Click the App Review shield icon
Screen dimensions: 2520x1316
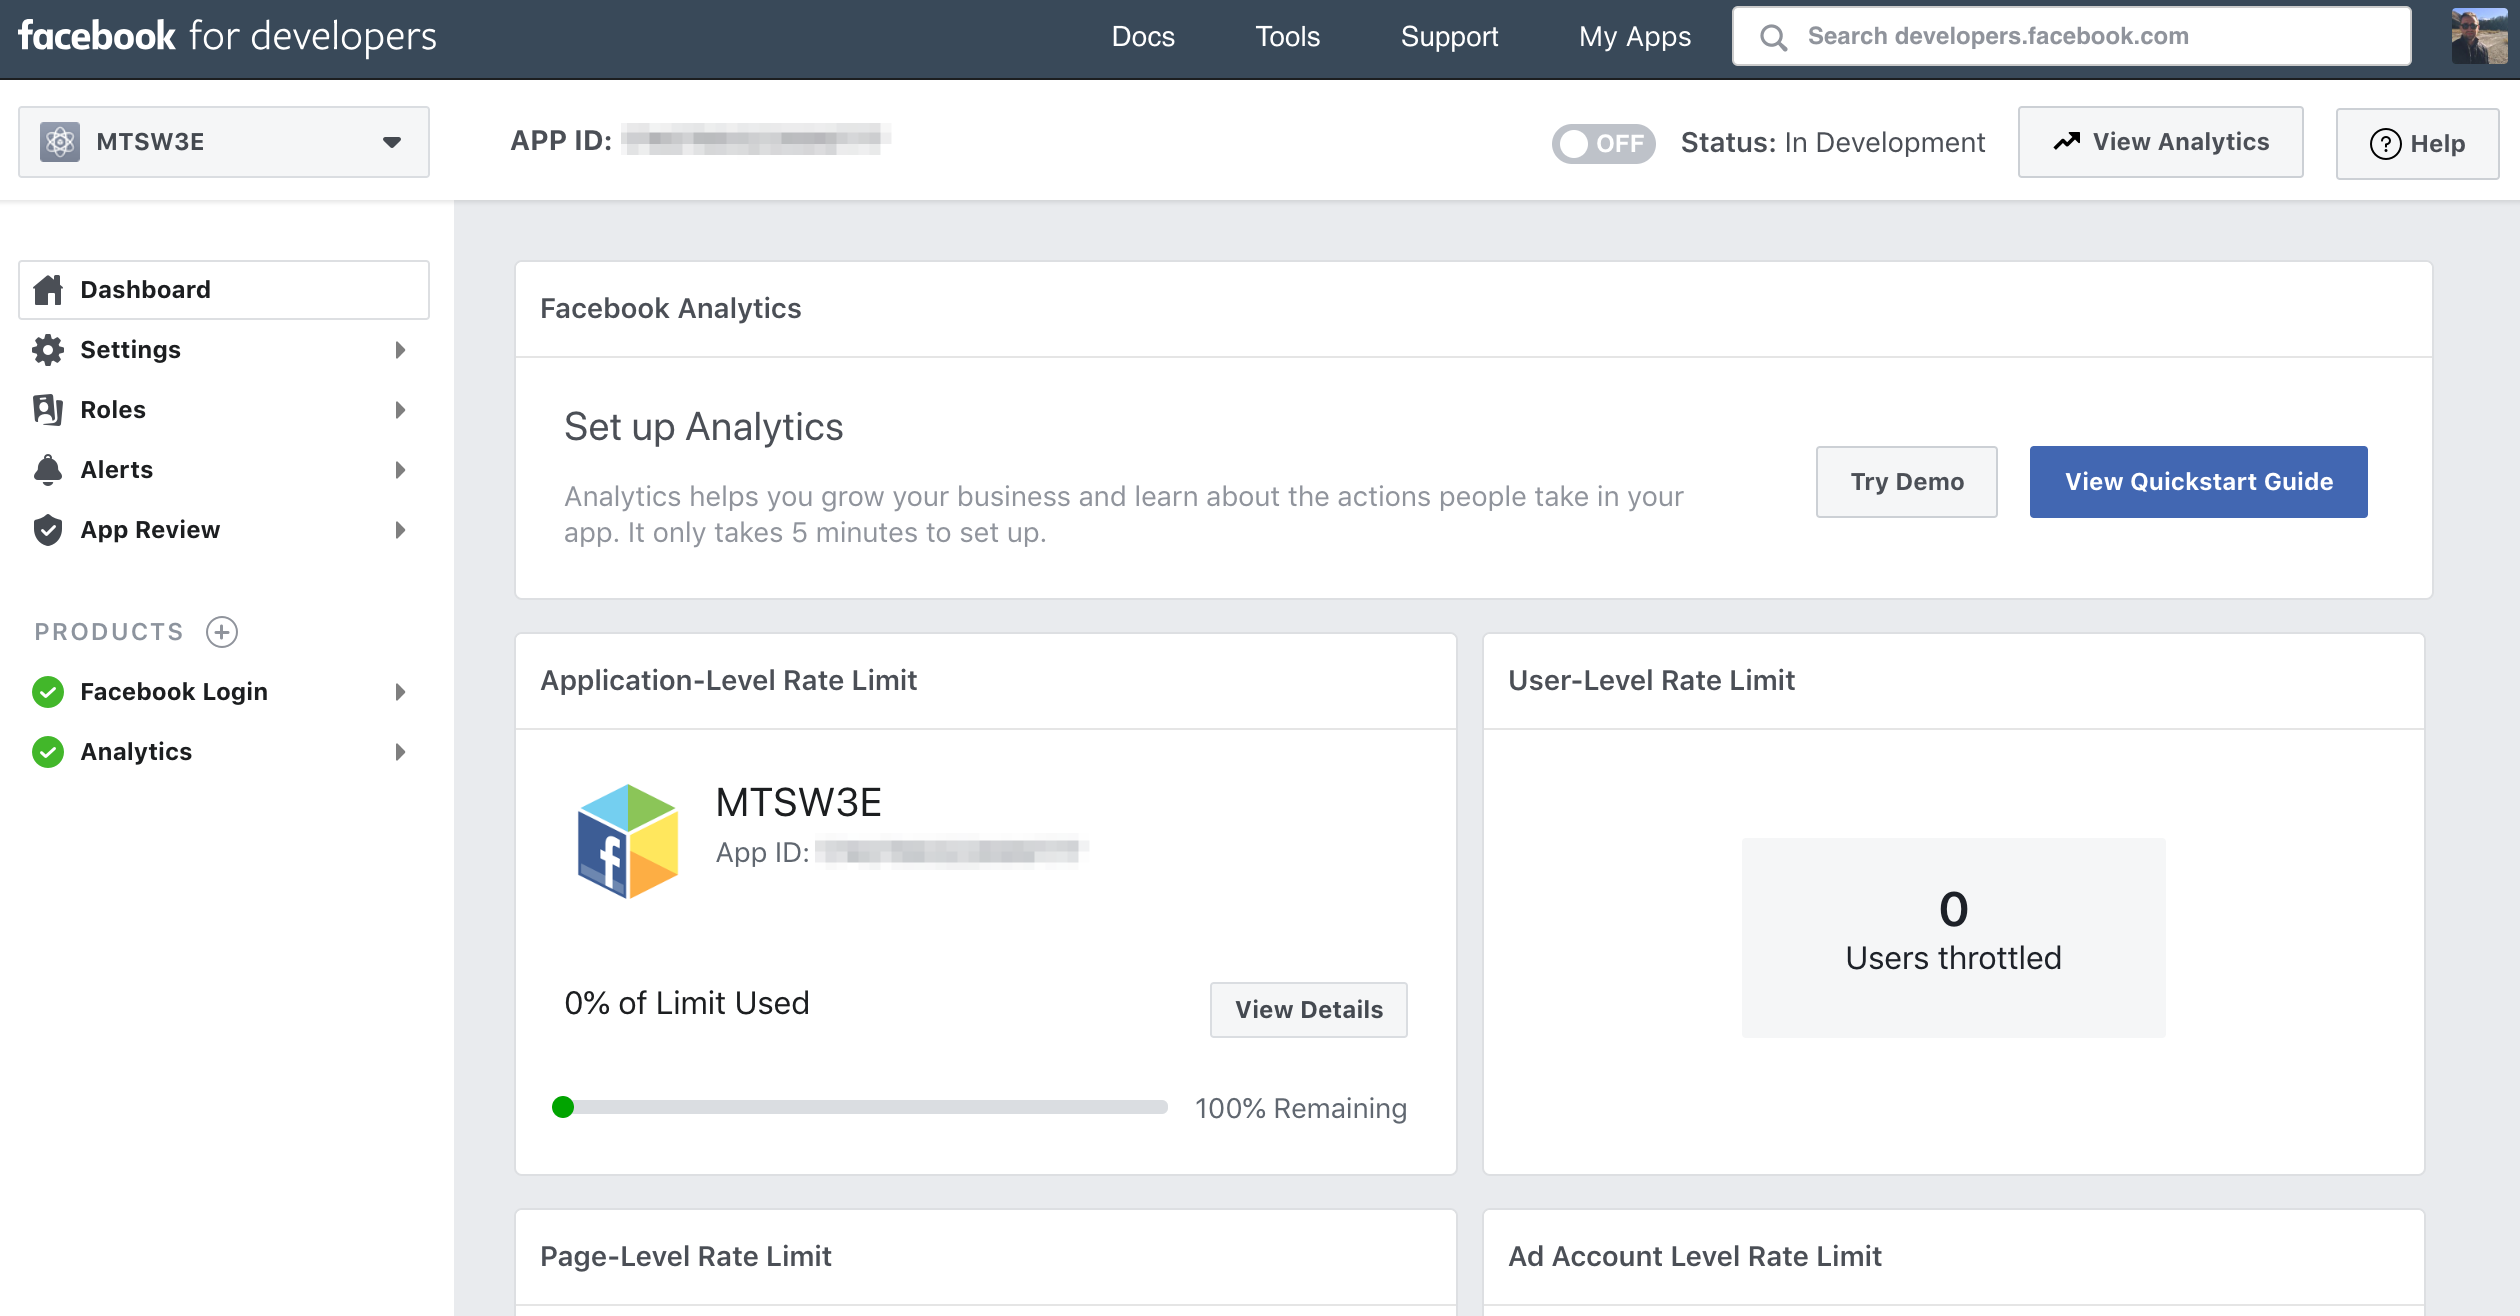pyautogui.click(x=48, y=530)
